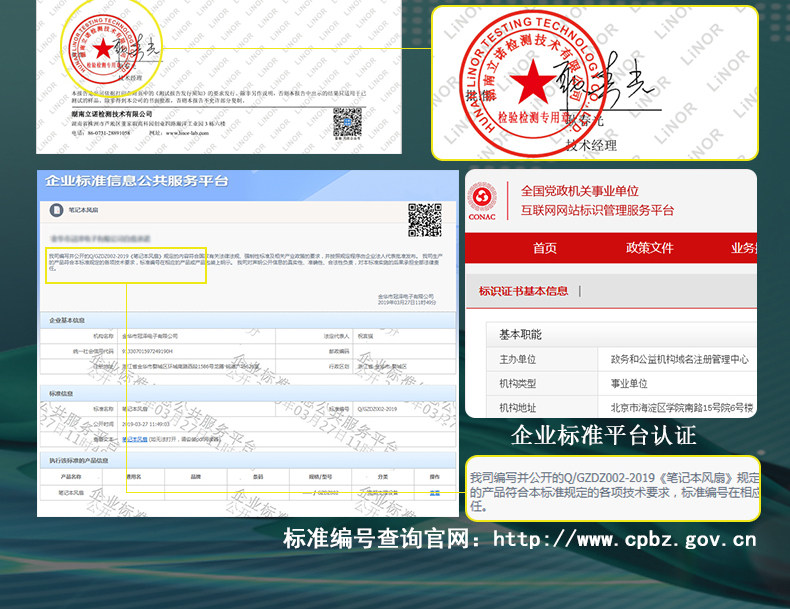The image size is (790, 609).
Task: Click the 政务和公益机构域名注册管理中心 value
Action: pyautogui.click(x=680, y=359)
